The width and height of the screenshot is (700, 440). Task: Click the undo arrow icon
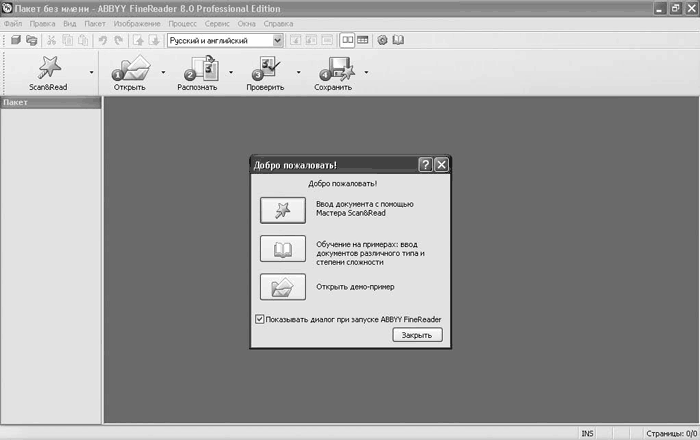point(103,41)
